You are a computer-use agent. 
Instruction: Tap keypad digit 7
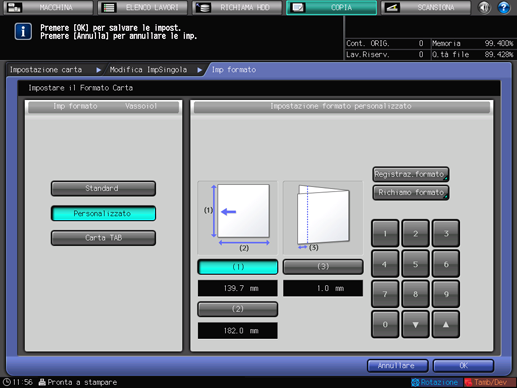385,294
